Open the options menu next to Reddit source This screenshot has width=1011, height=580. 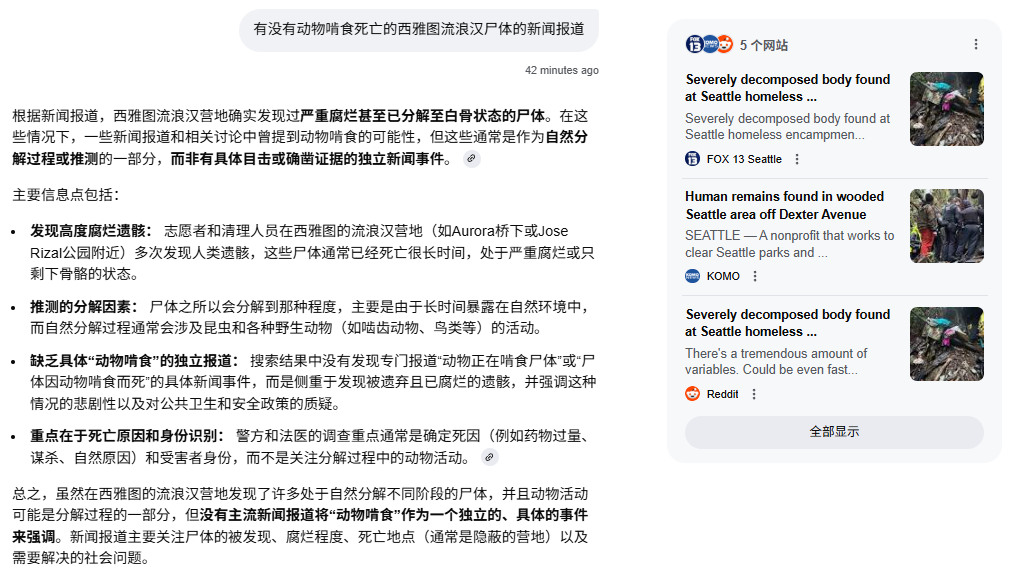click(x=754, y=394)
